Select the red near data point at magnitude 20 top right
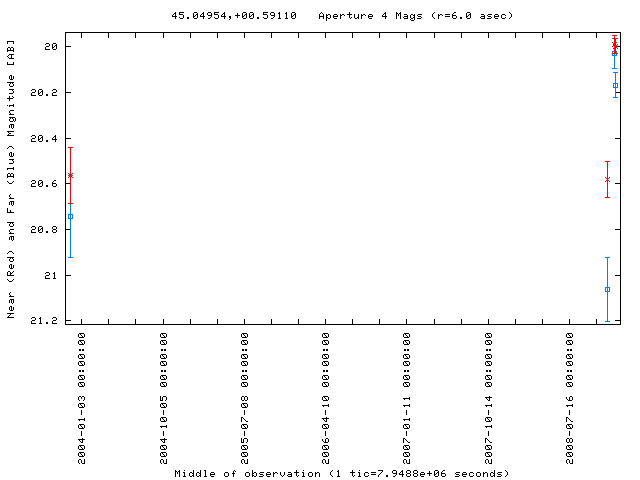Screen dimensions: 640x480 tap(615, 45)
